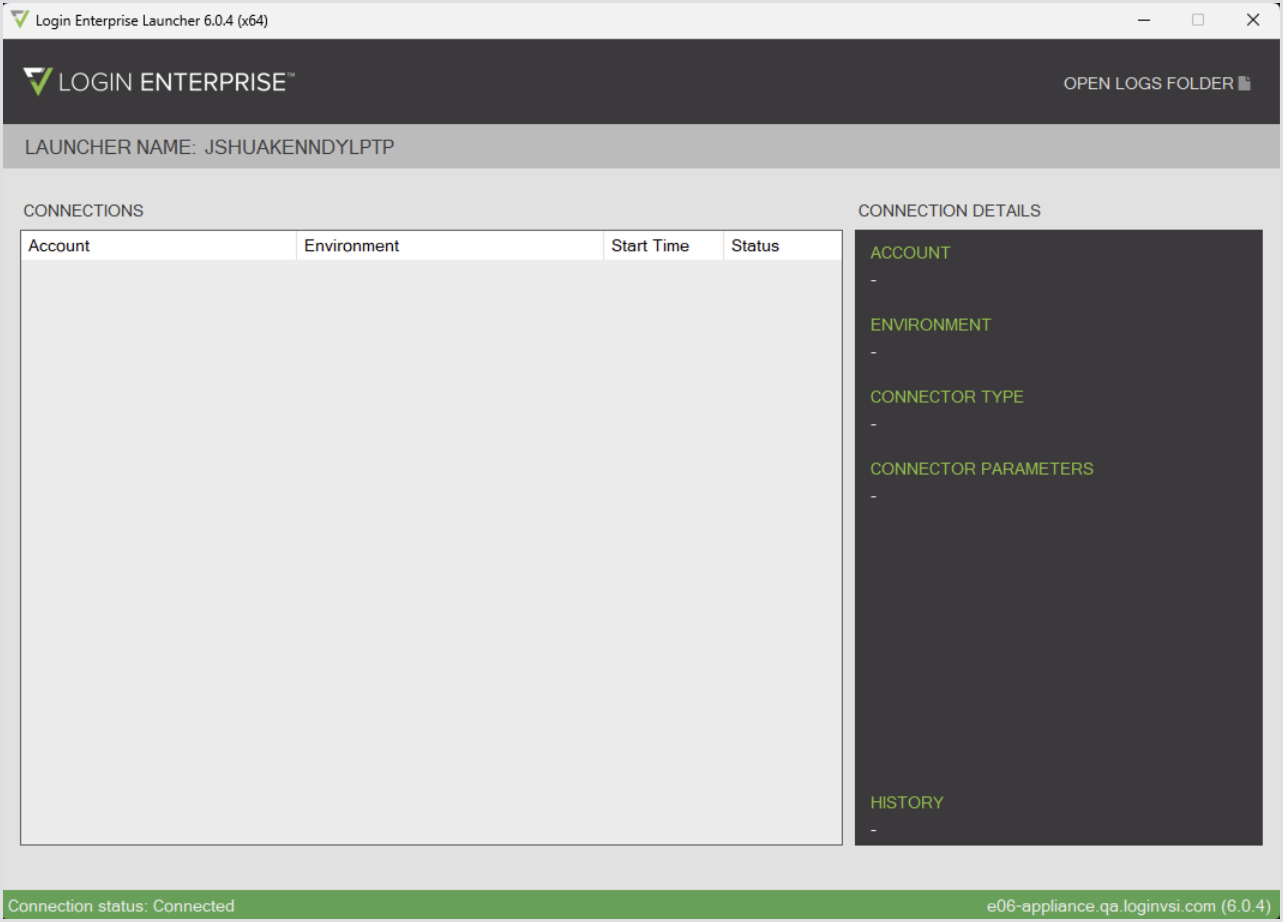Click the ENVIRONMENT label in details panel
This screenshot has width=1283, height=922.
pyautogui.click(x=930, y=325)
